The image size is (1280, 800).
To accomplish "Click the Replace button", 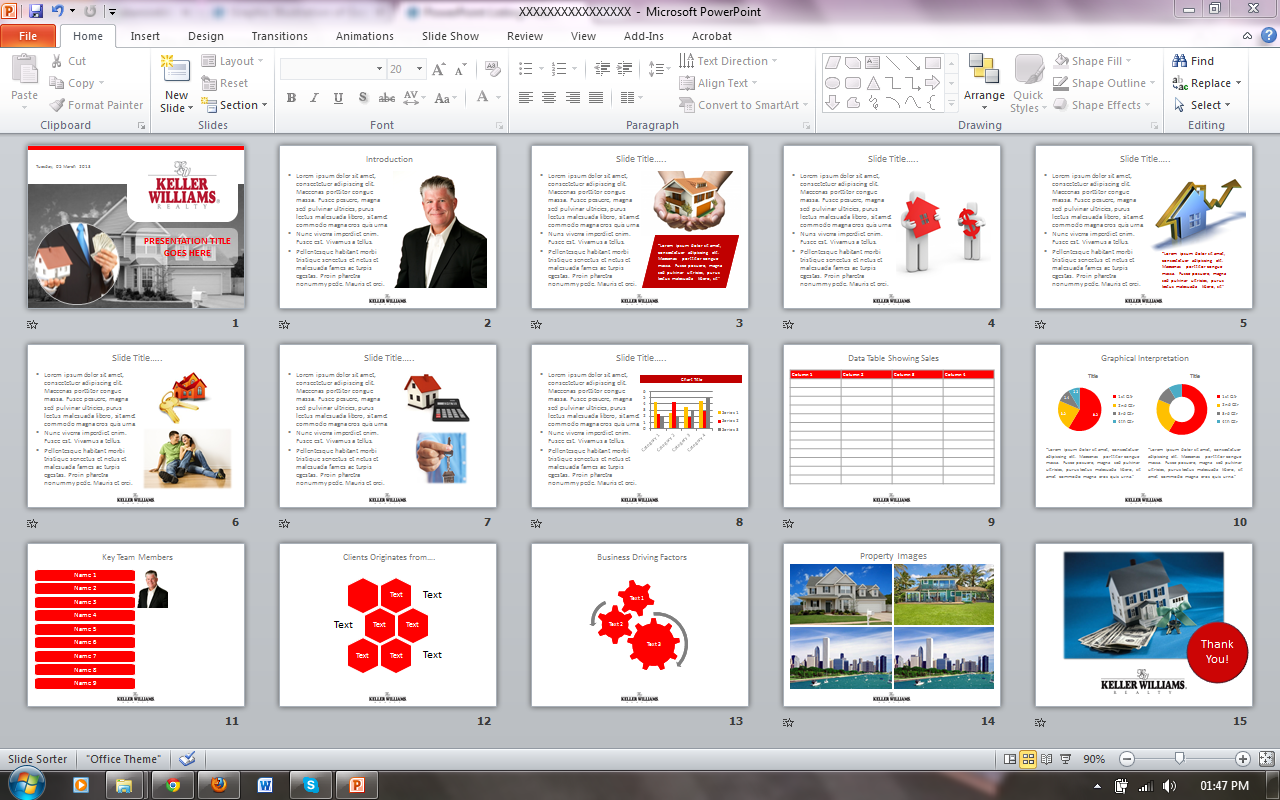I will pyautogui.click(x=1206, y=83).
